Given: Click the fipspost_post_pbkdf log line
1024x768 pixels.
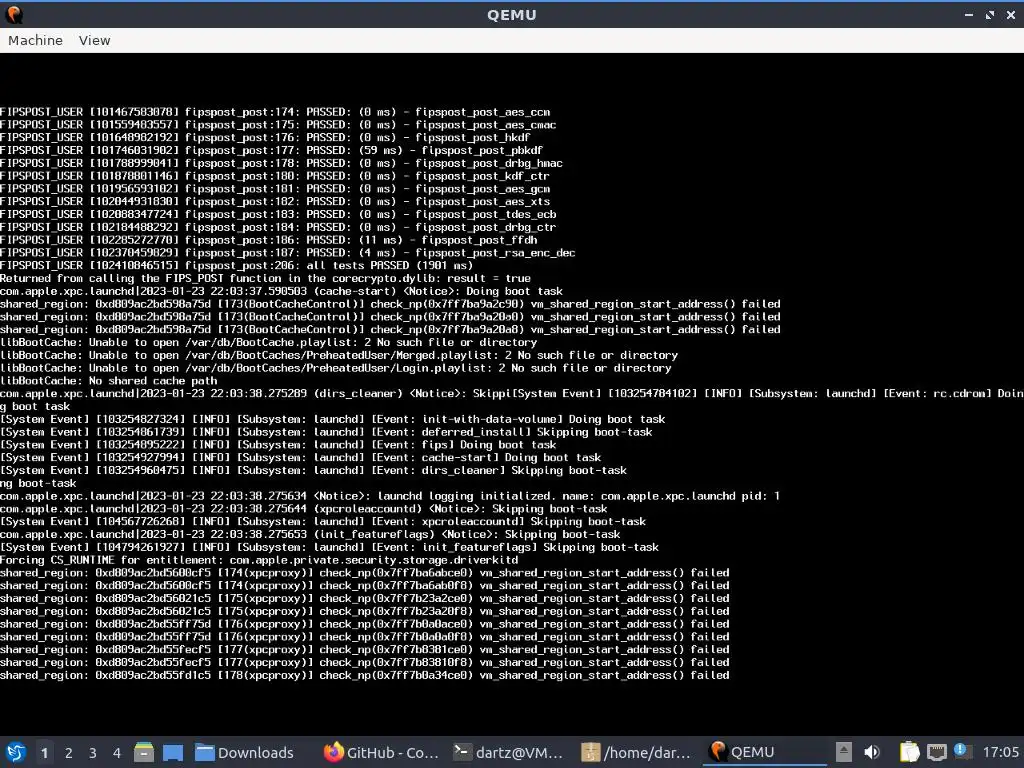Looking at the screenshot, I should pos(272,150).
